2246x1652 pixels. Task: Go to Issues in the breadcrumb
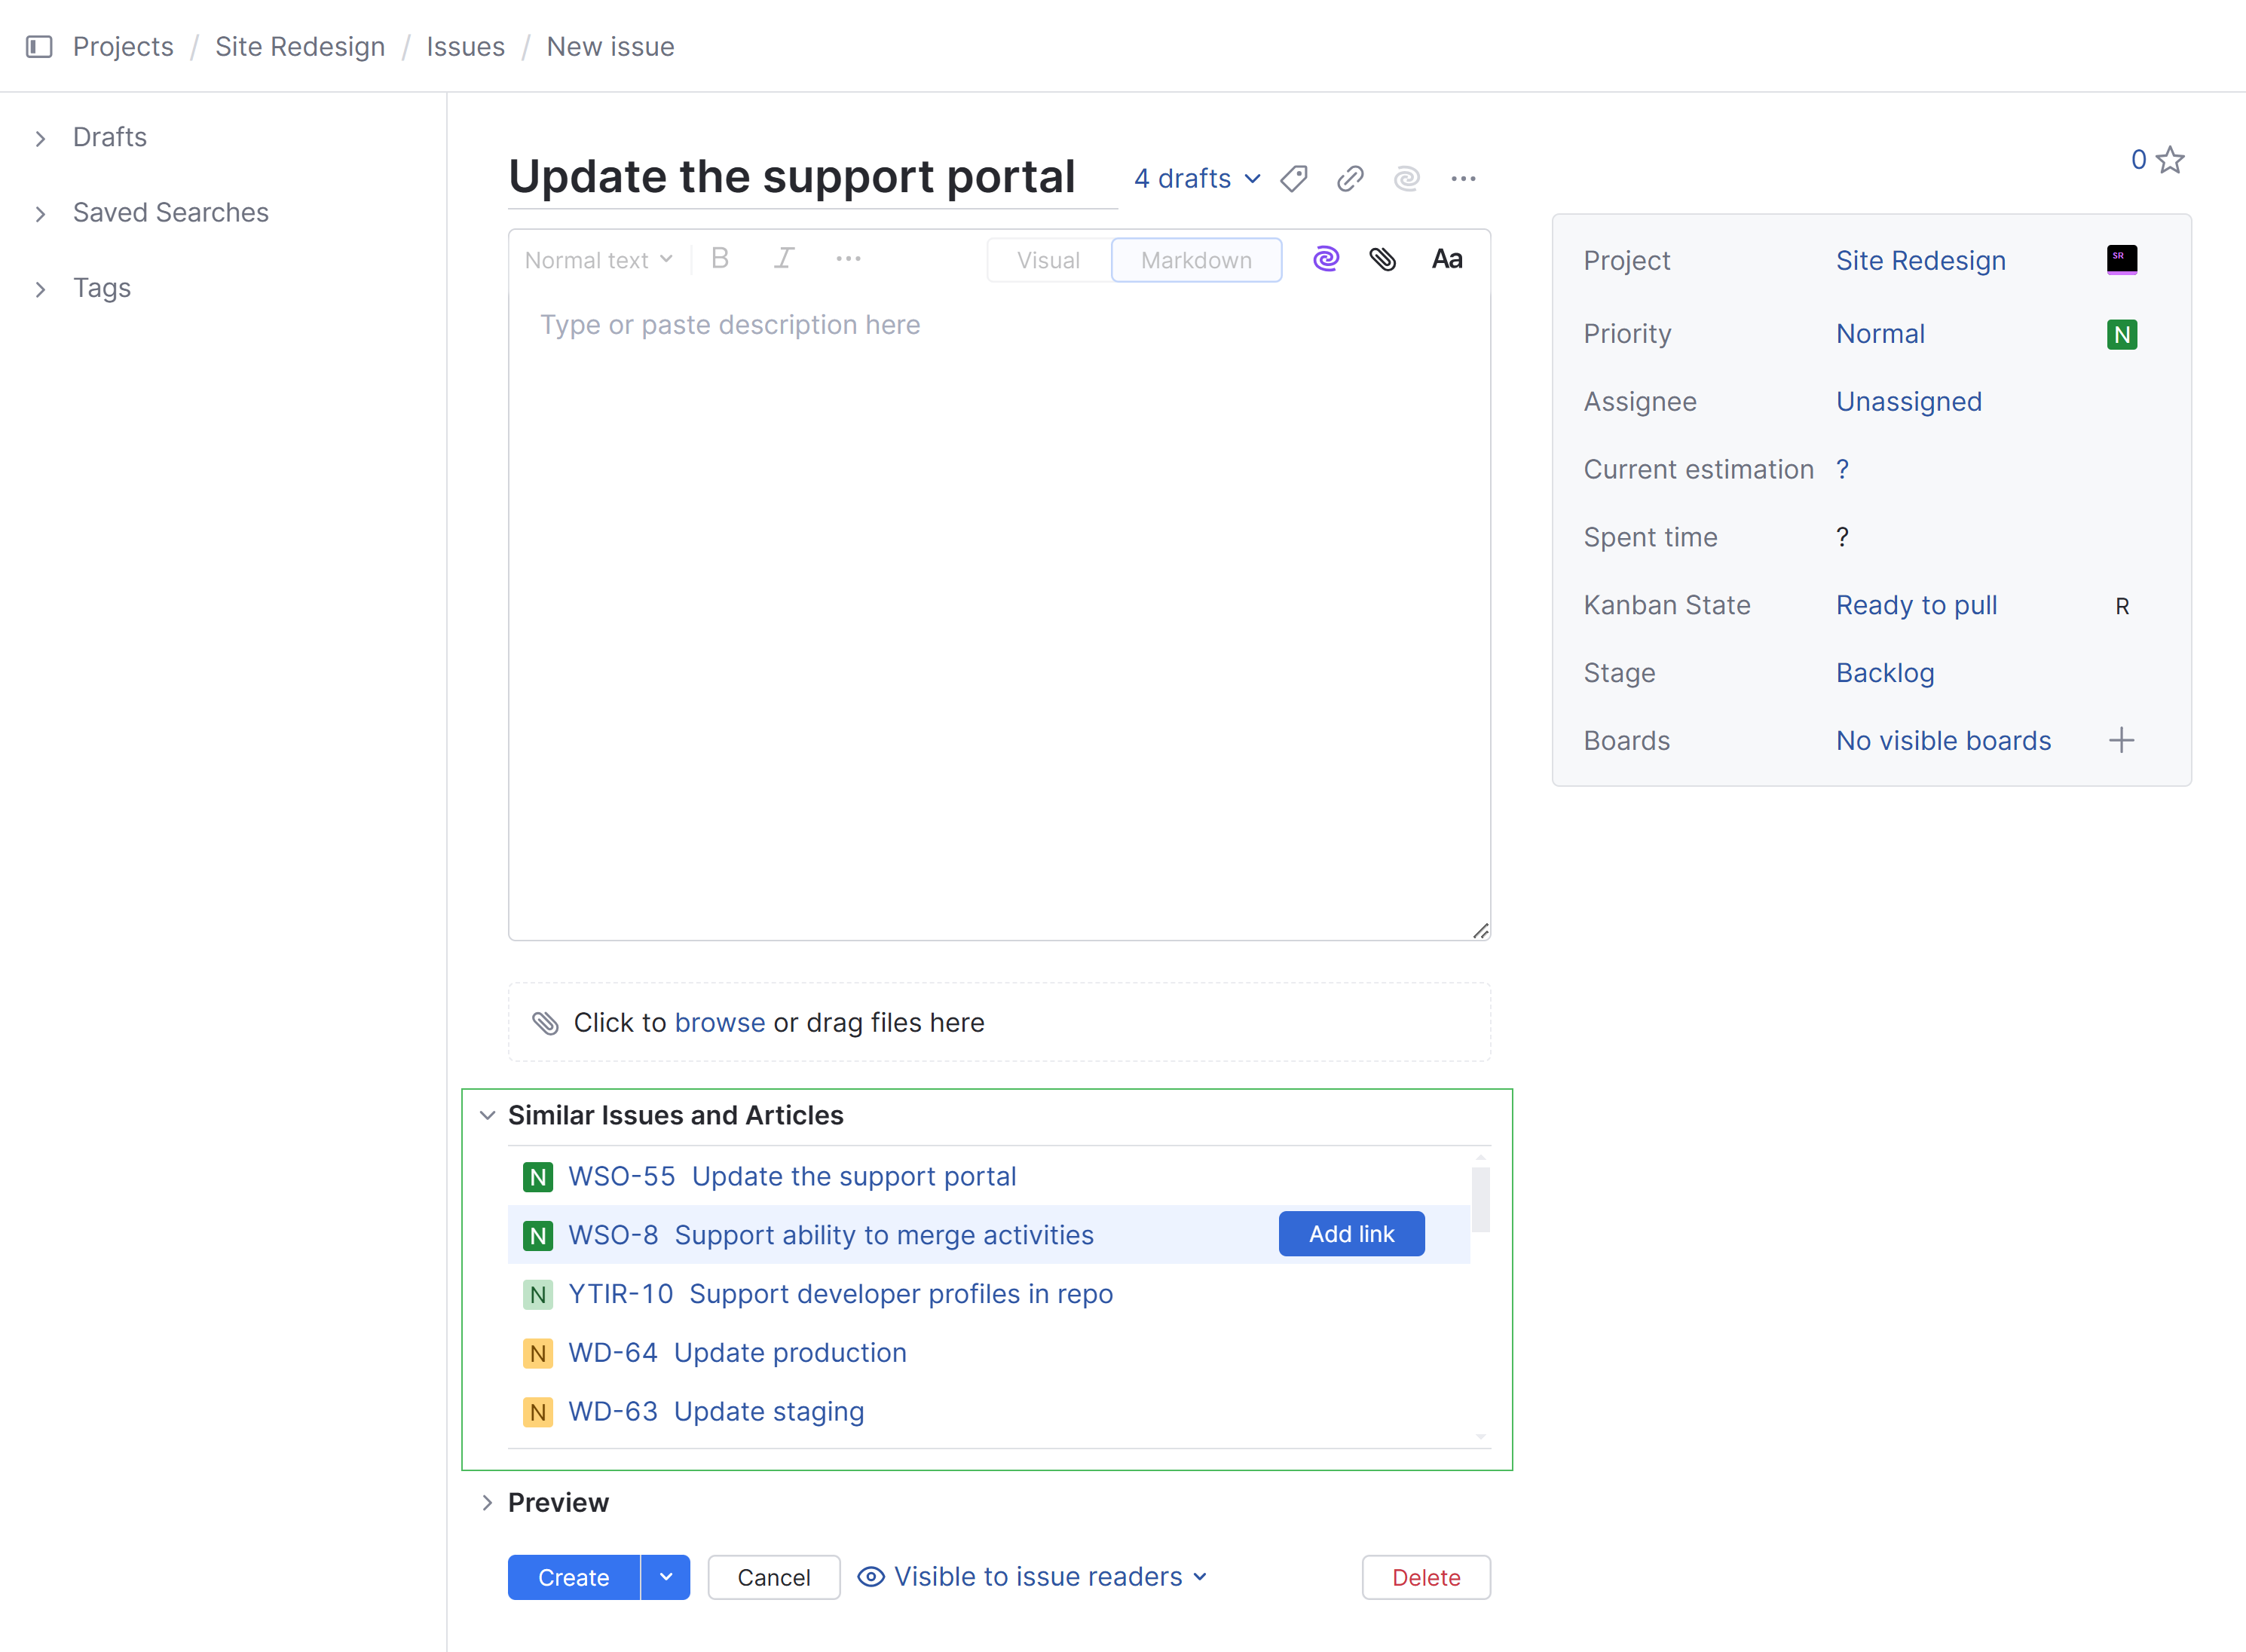pos(465,47)
